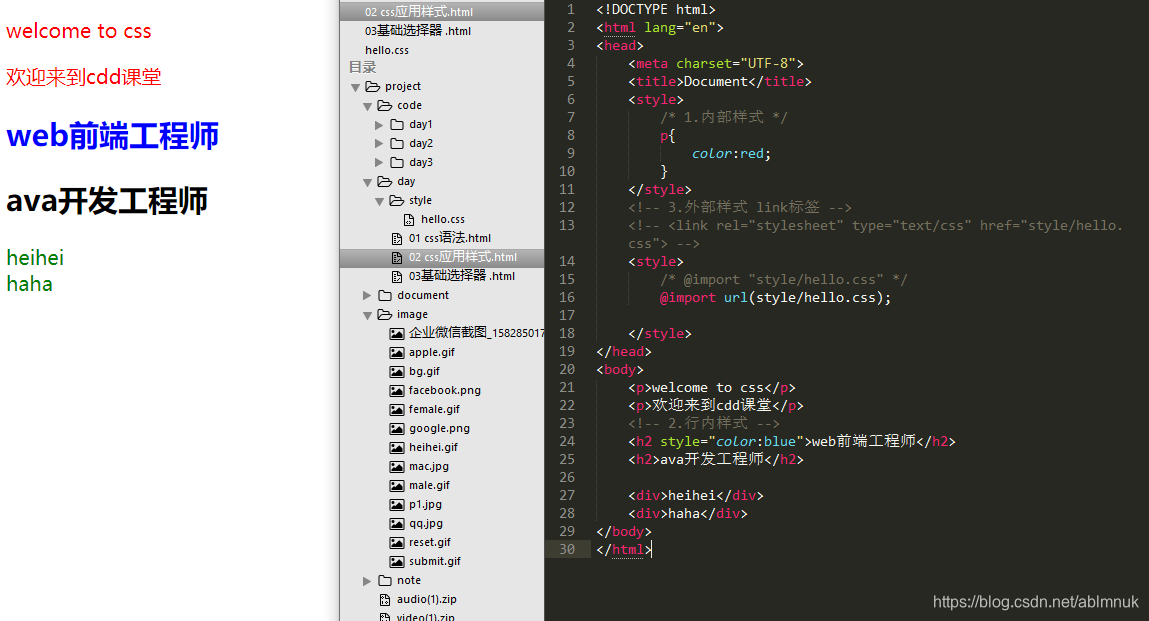1149x621 pixels.
Task: Click the mac.jpg image icon
Action: coord(396,467)
